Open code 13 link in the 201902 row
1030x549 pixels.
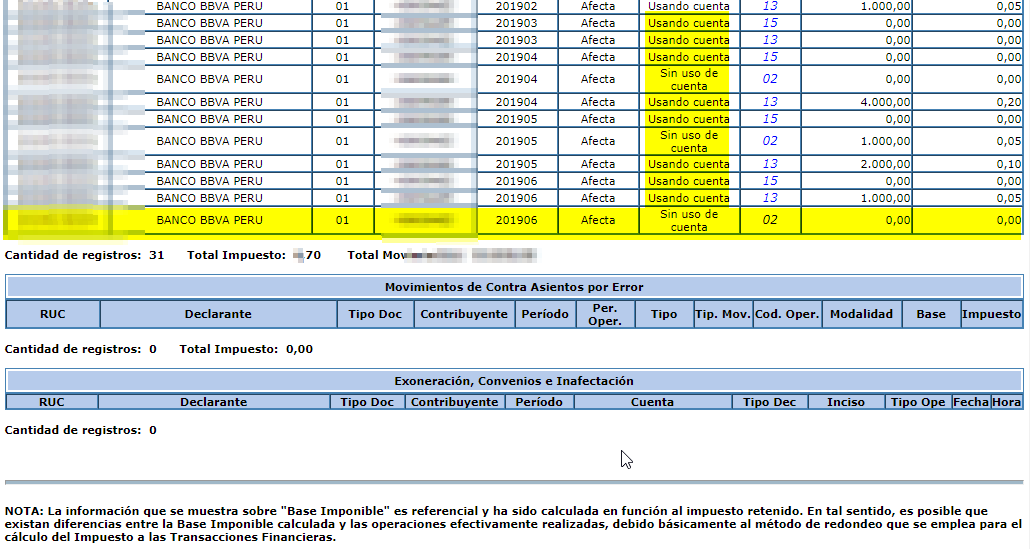769,6
